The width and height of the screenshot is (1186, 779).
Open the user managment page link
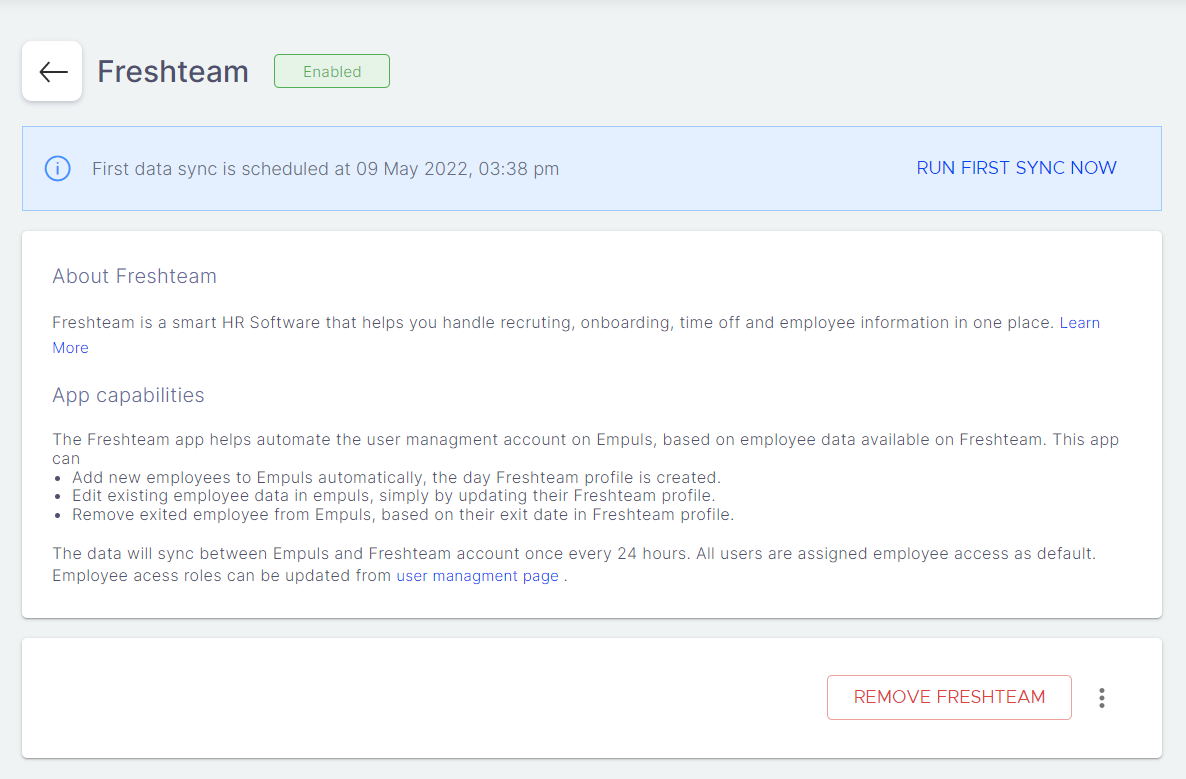click(477, 576)
